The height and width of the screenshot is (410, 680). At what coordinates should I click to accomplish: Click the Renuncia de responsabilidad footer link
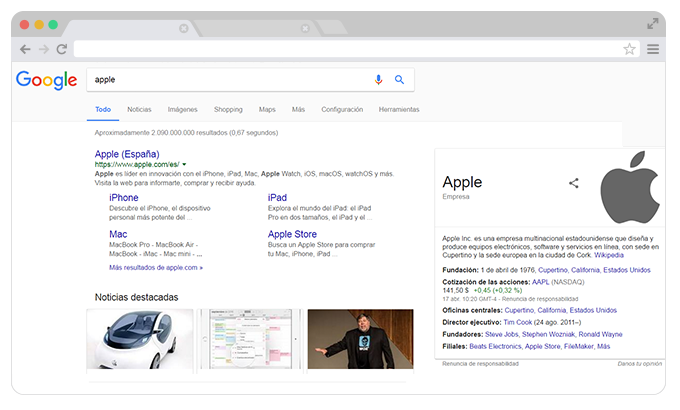coord(481,364)
